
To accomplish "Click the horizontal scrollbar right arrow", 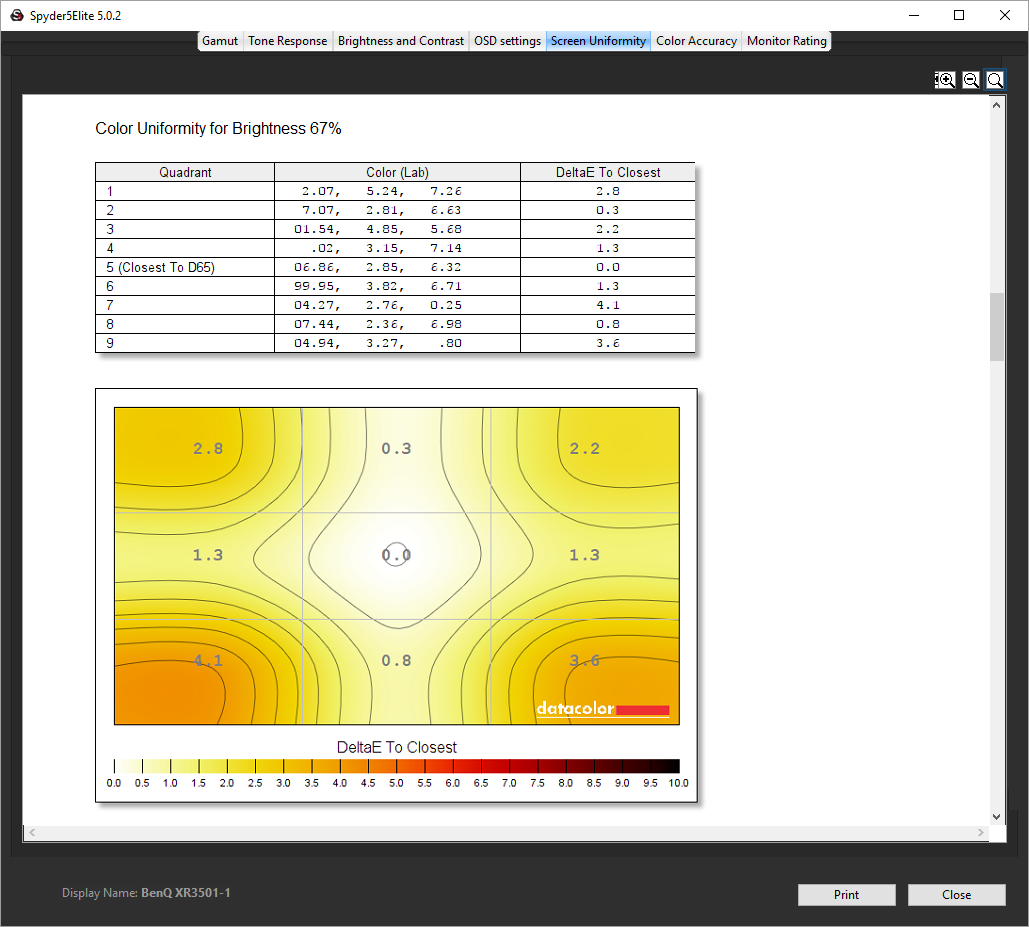I will tap(981, 833).
